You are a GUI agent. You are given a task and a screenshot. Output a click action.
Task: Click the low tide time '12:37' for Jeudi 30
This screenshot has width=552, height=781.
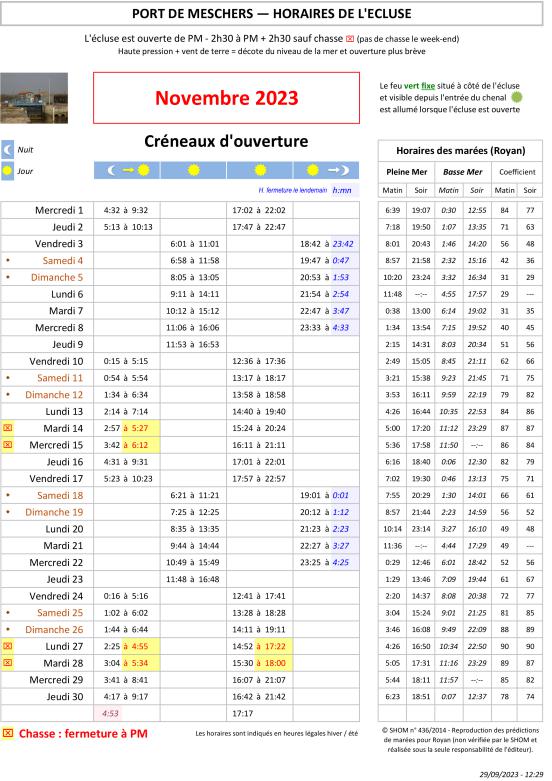click(477, 697)
